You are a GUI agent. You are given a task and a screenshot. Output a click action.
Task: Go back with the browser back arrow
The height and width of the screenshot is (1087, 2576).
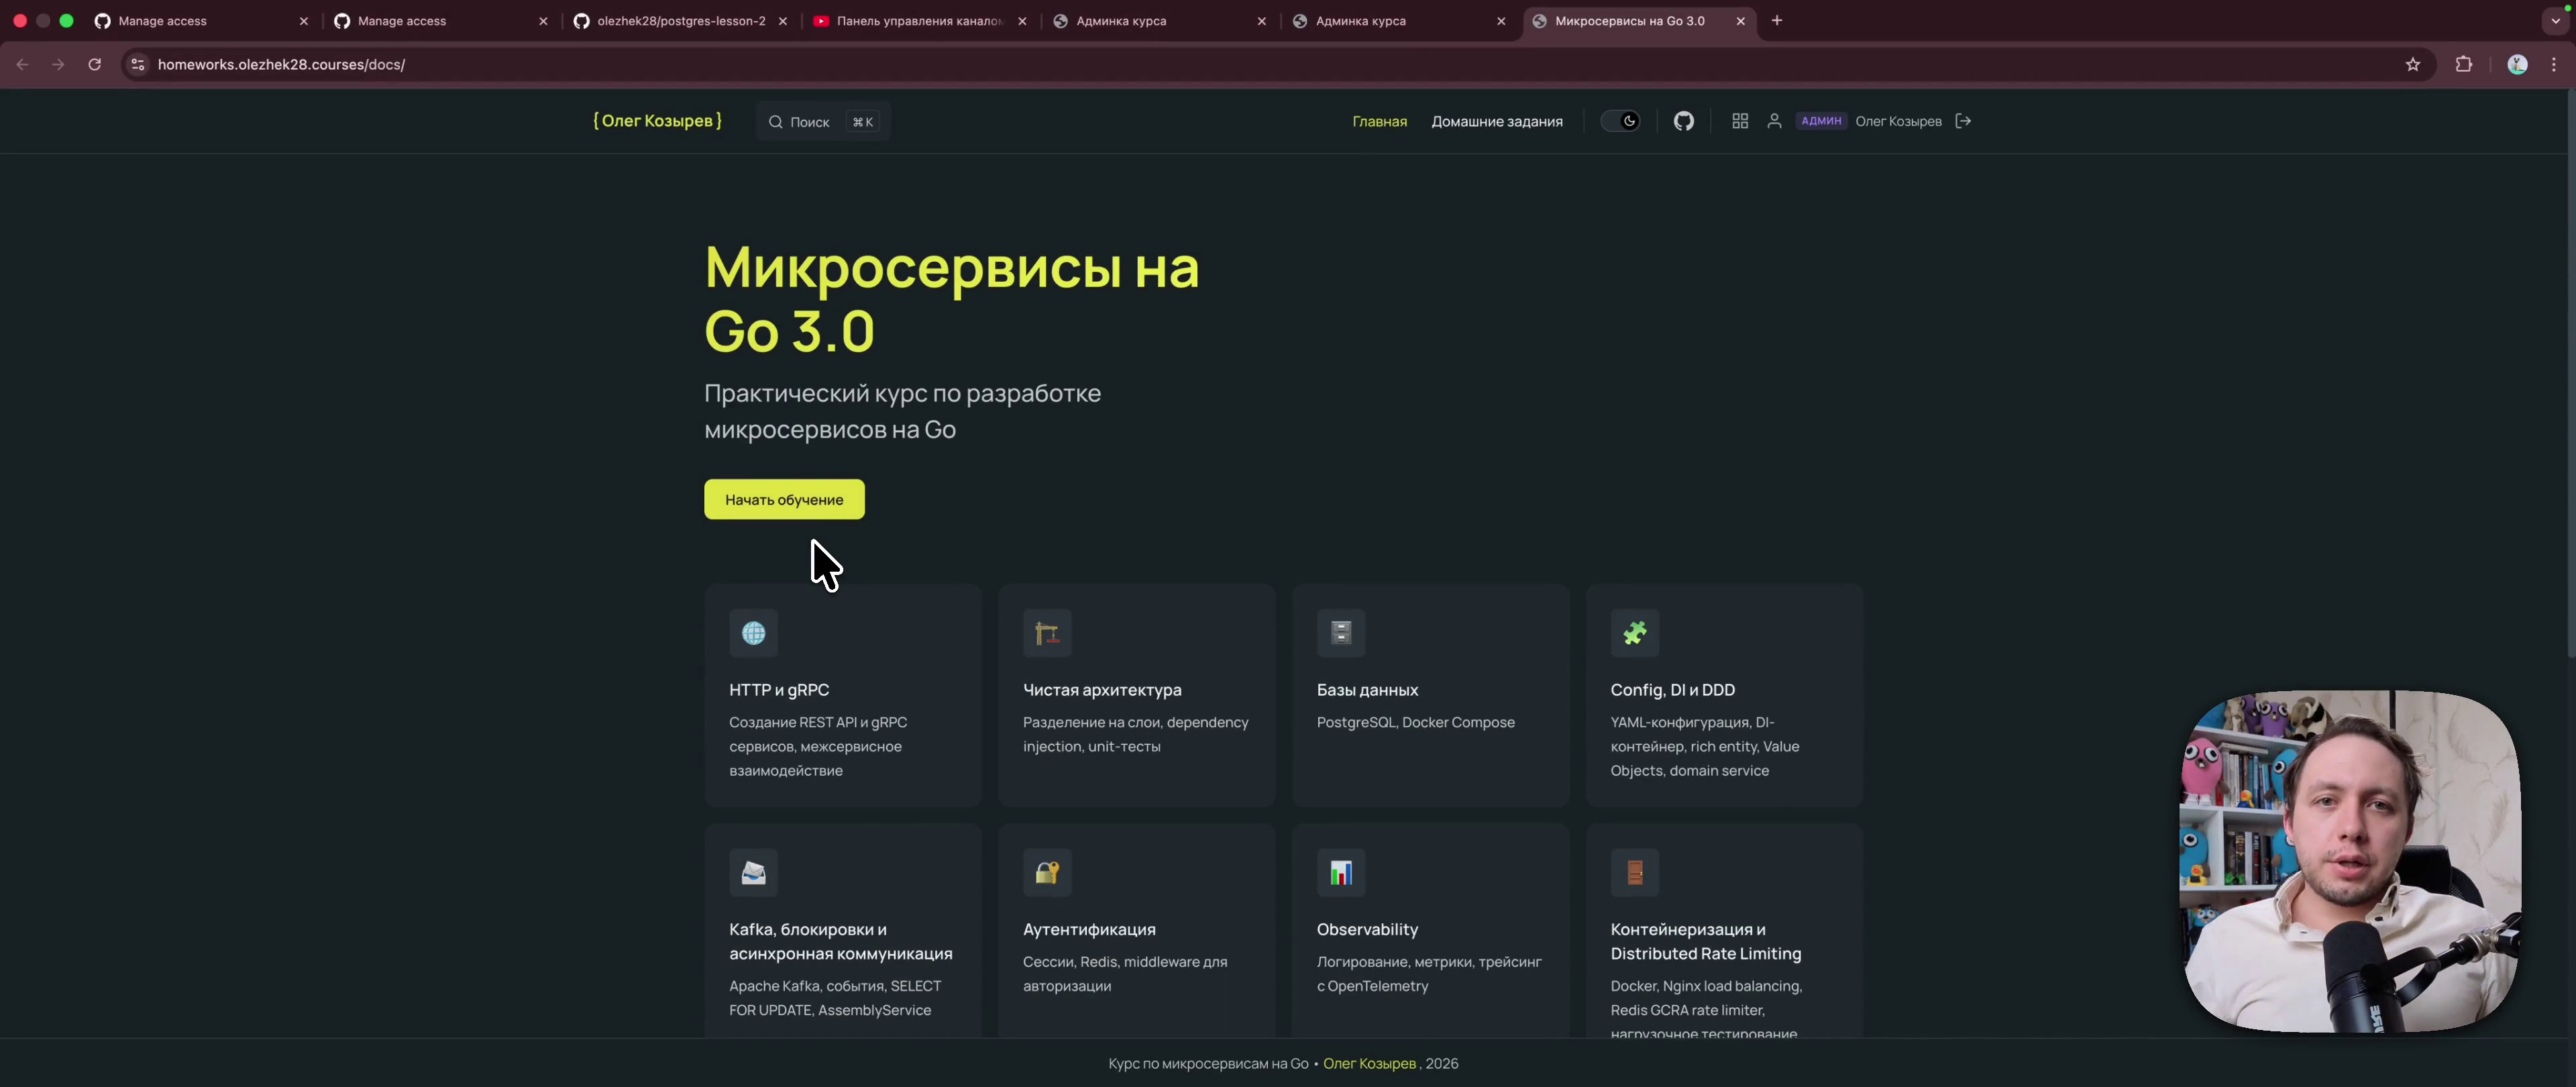(x=22, y=64)
